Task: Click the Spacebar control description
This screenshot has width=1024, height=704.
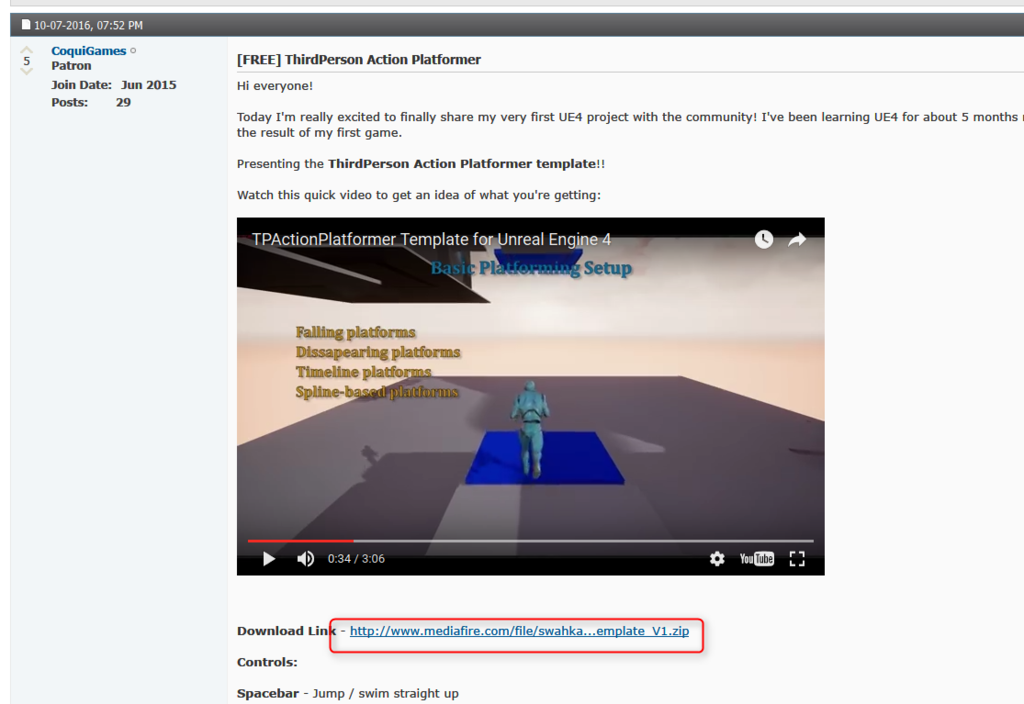Action: 347,694
